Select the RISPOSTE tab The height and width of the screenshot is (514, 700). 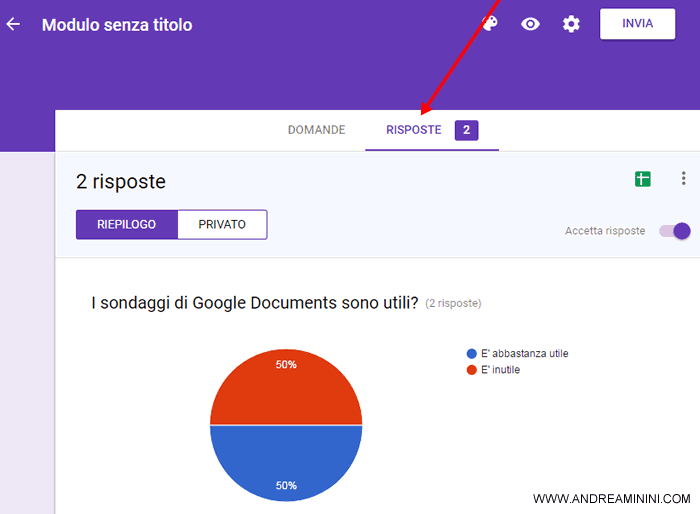[414, 130]
